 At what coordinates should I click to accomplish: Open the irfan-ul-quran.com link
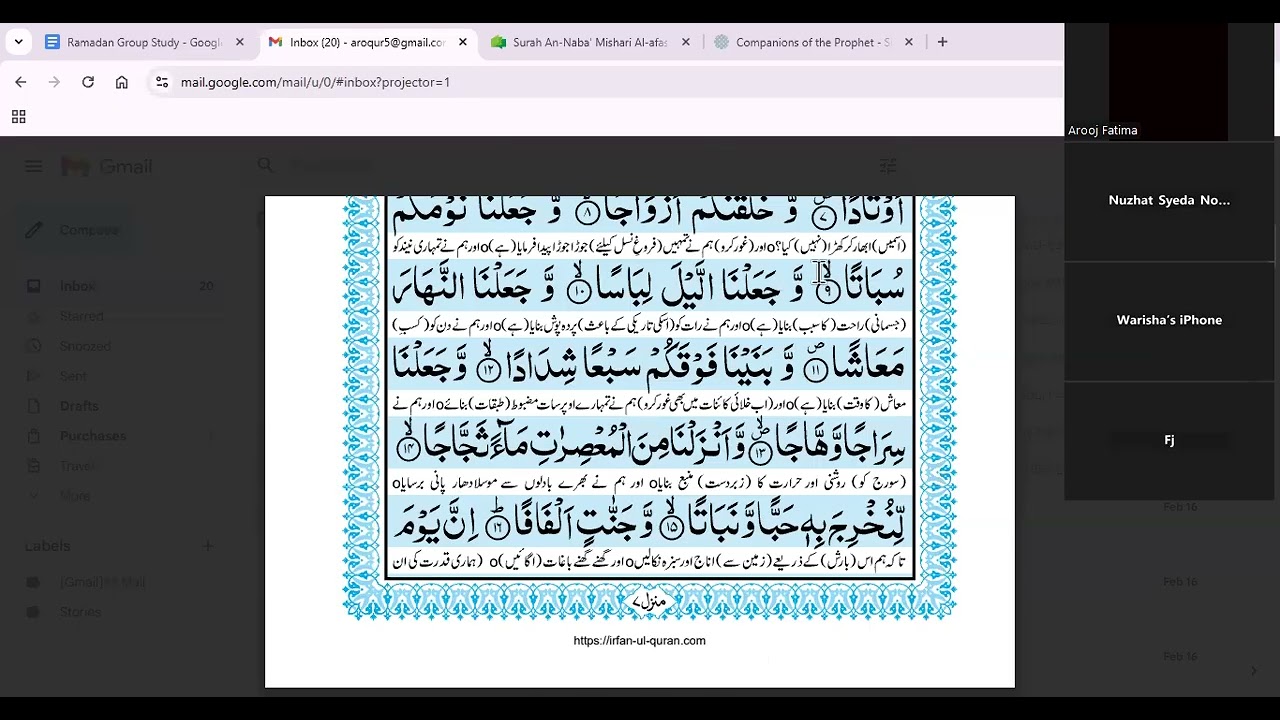[x=640, y=641]
